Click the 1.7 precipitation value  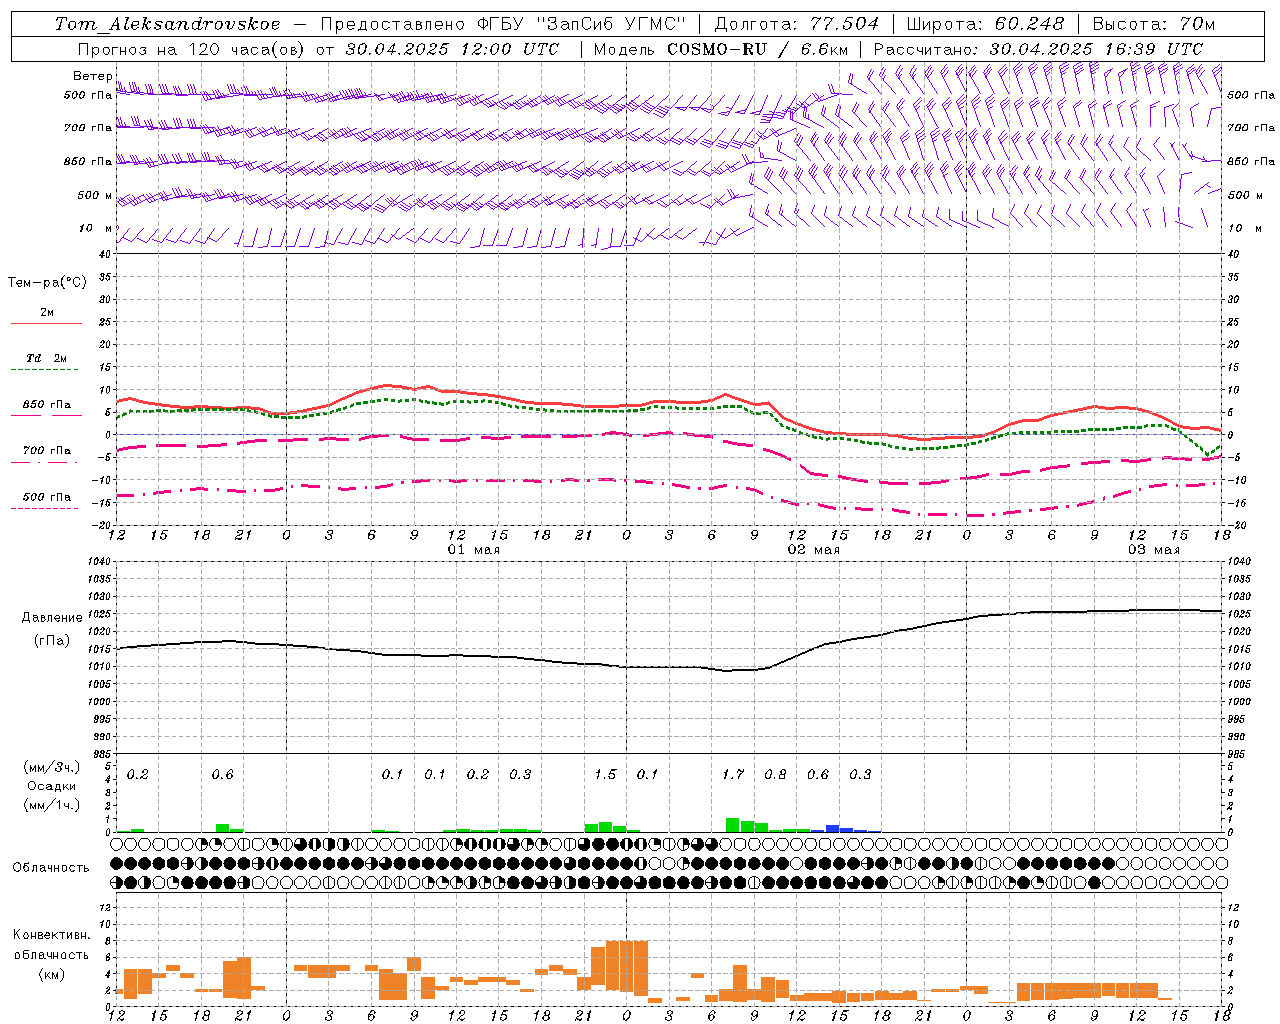[733, 774]
